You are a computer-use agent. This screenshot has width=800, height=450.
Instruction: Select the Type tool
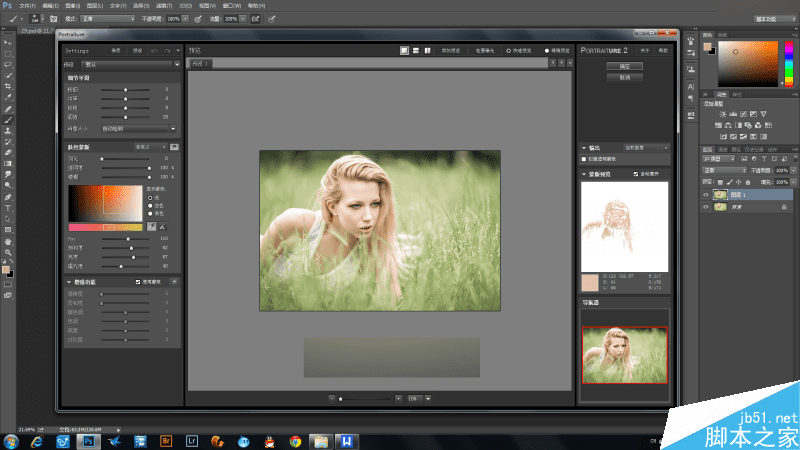pyautogui.click(x=9, y=207)
